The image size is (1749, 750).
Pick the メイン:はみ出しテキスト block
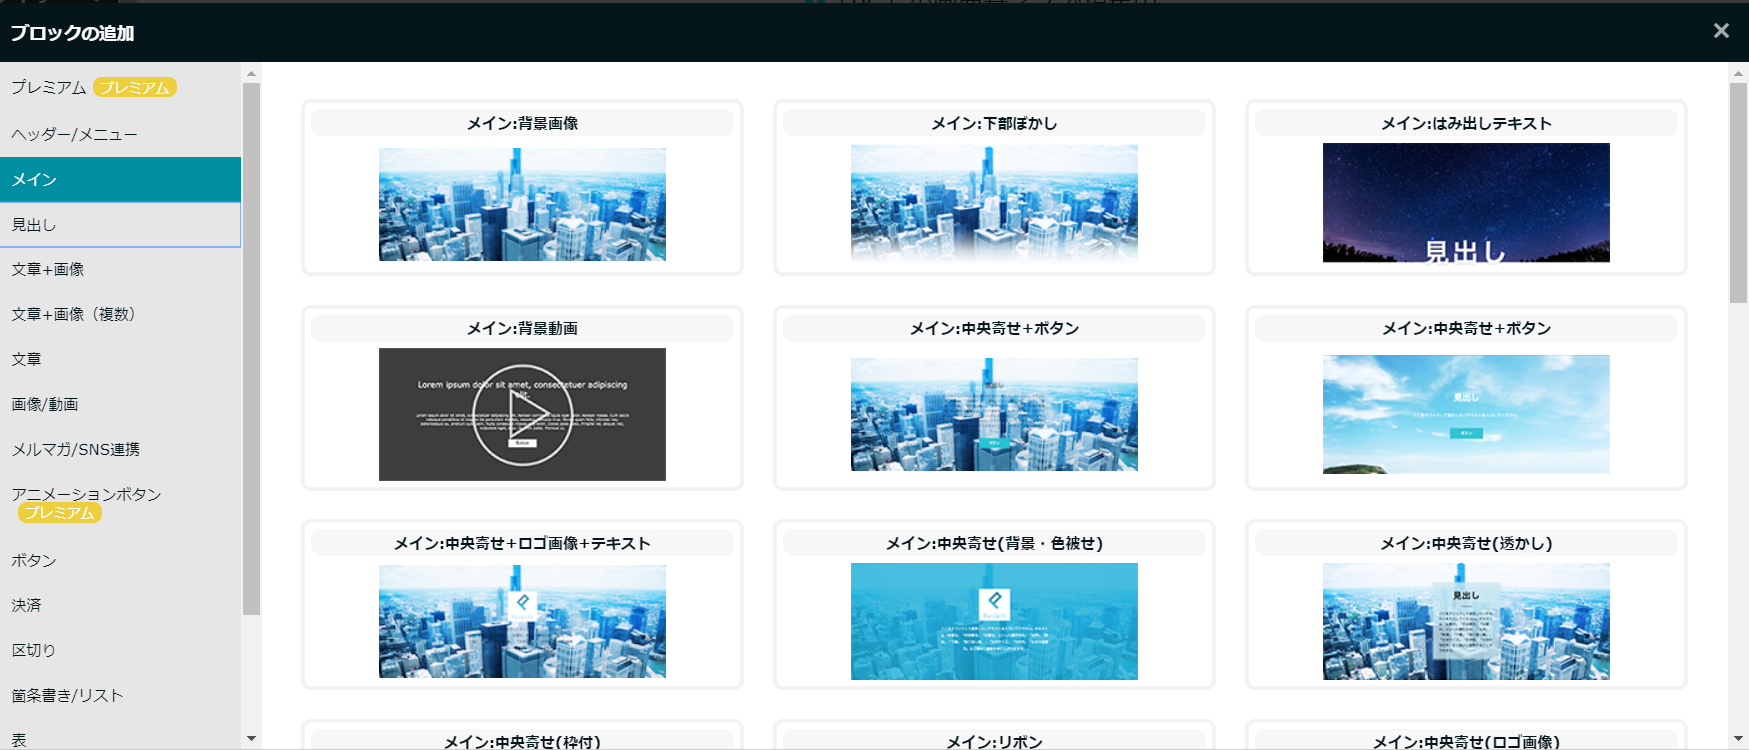(x=1466, y=187)
